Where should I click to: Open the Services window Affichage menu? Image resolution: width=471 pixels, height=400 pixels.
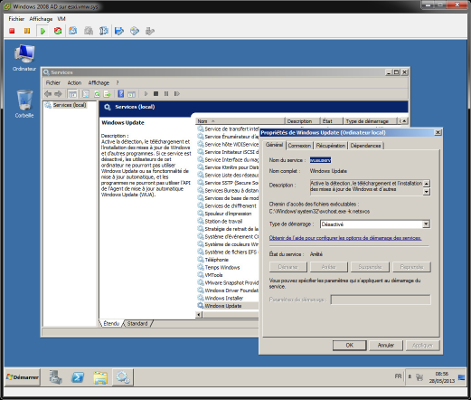99,83
